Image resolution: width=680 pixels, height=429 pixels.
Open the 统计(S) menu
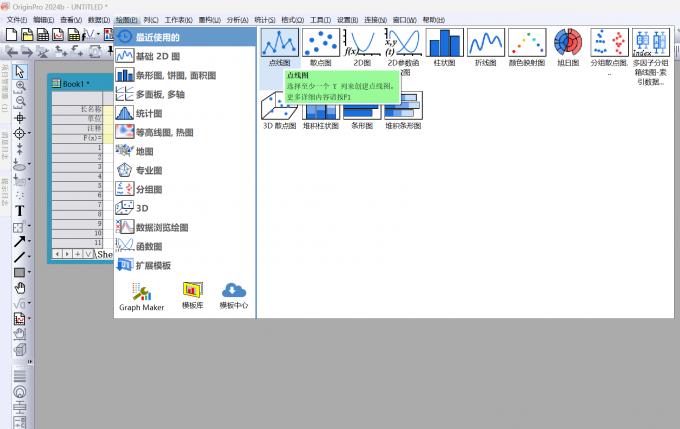pos(265,20)
